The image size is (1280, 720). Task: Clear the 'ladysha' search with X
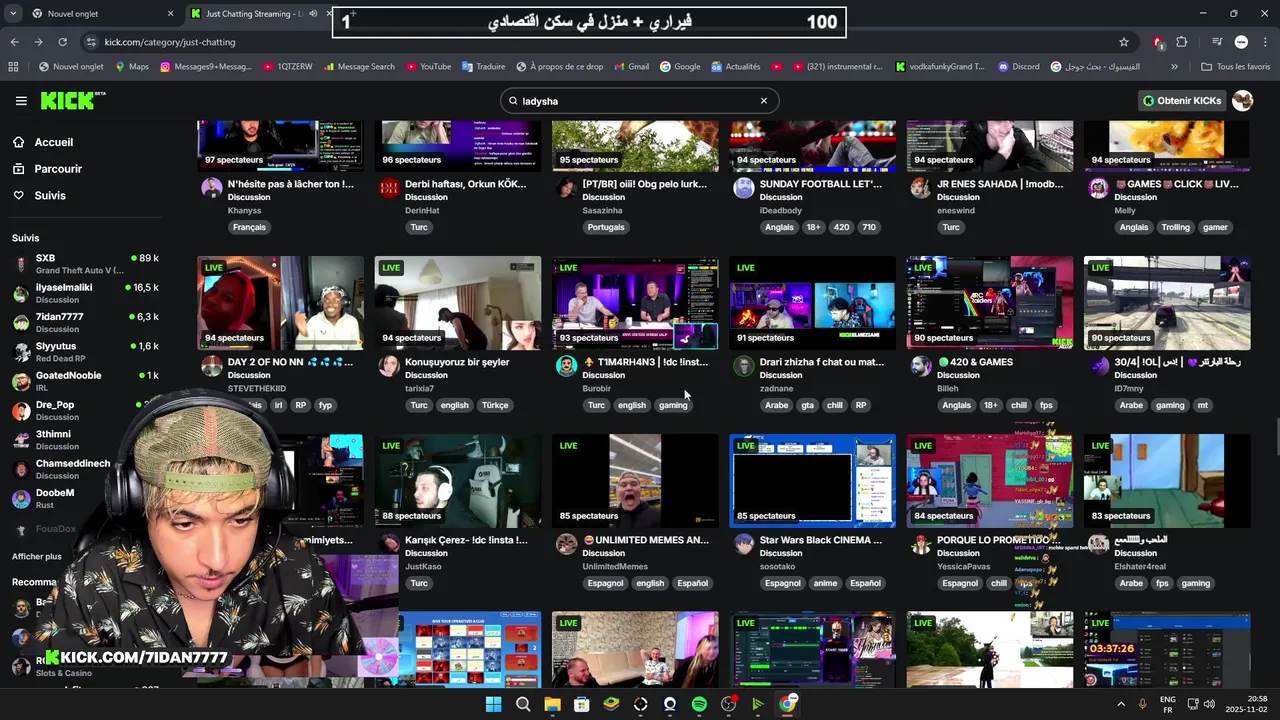tap(763, 101)
